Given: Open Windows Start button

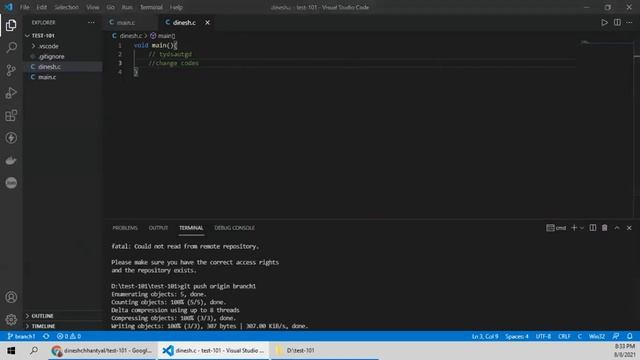Looking at the screenshot, I should 11,351.
